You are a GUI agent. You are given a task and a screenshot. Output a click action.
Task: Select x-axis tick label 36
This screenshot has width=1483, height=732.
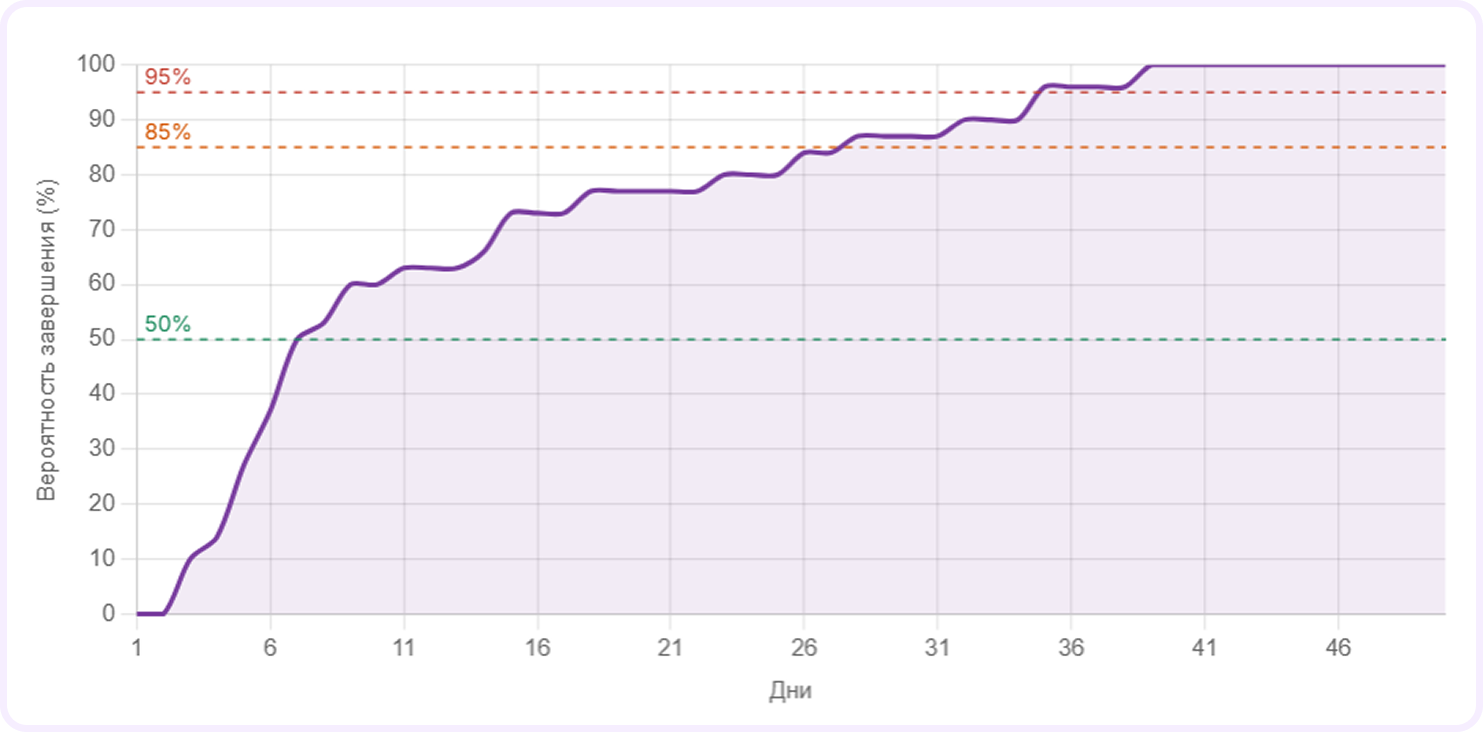tap(1071, 648)
